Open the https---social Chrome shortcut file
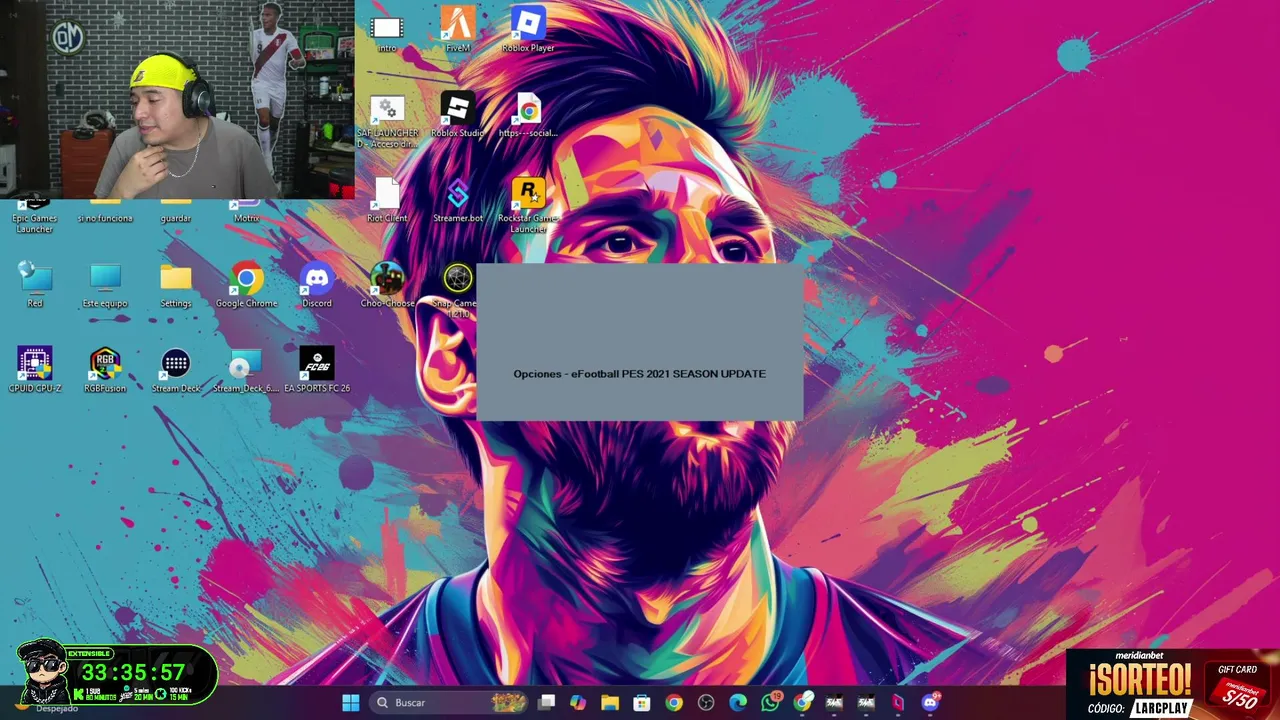Screen dimensions: 1280x720 point(528,109)
